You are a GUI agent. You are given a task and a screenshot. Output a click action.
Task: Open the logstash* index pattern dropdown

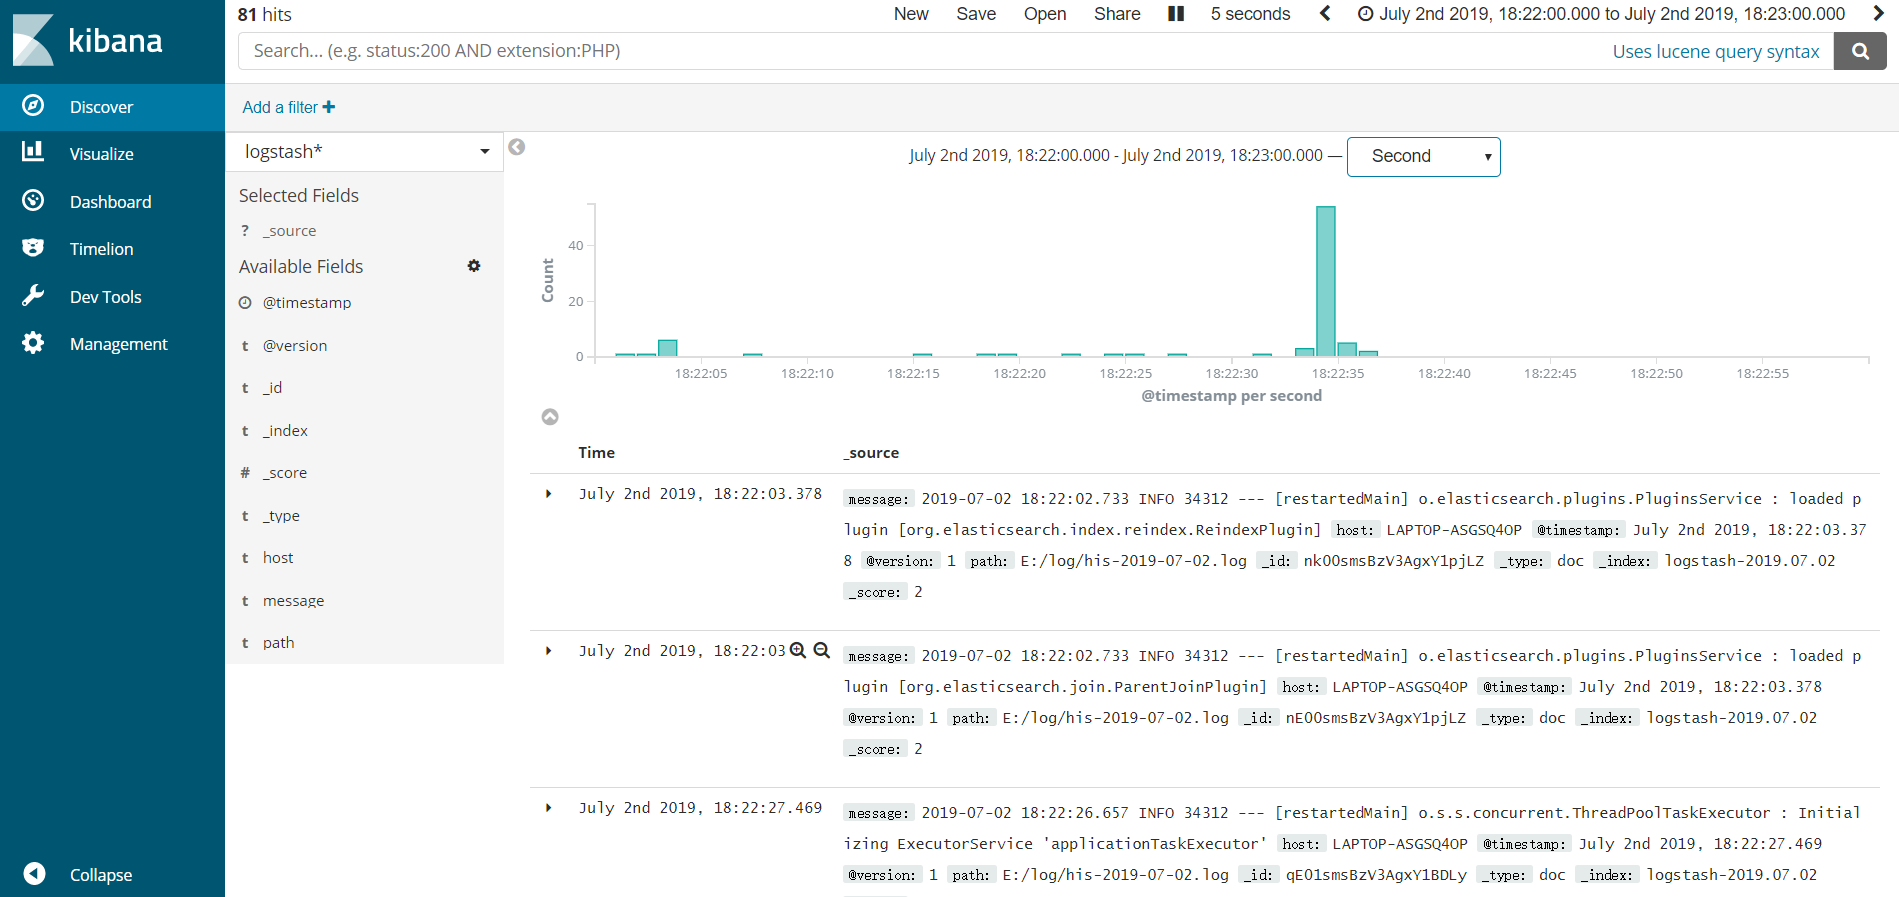(365, 152)
